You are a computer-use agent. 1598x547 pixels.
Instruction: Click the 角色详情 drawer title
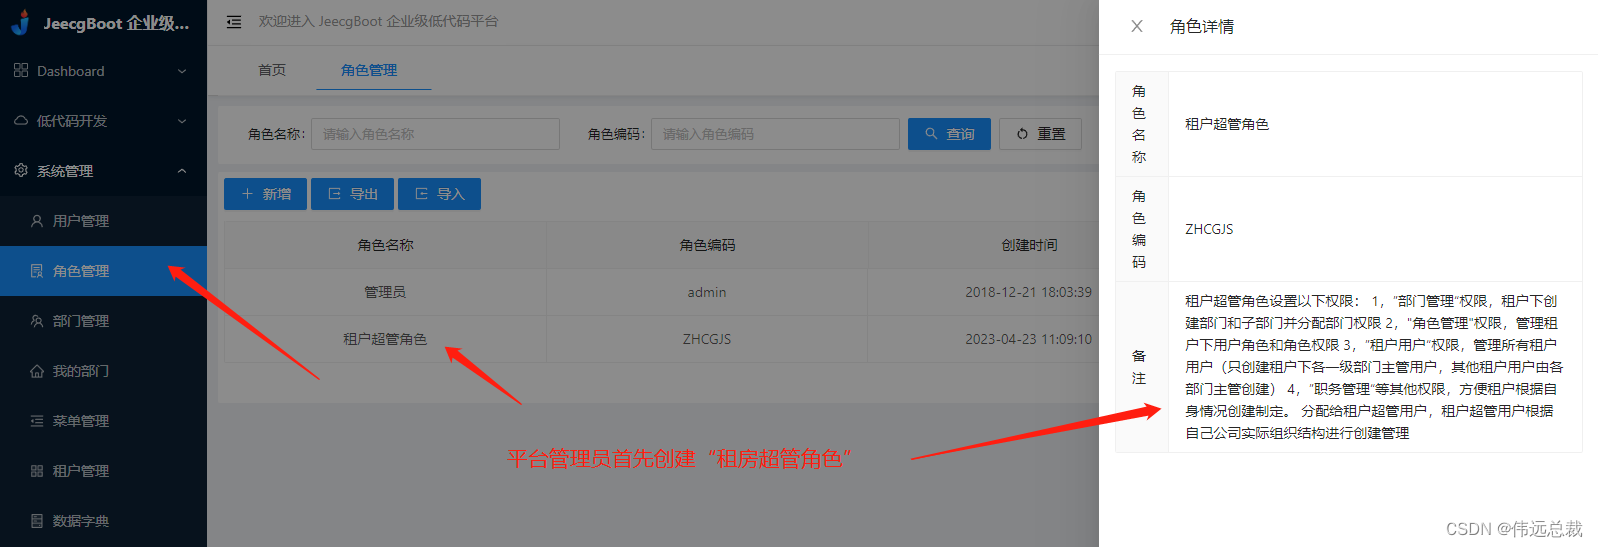click(x=1202, y=27)
